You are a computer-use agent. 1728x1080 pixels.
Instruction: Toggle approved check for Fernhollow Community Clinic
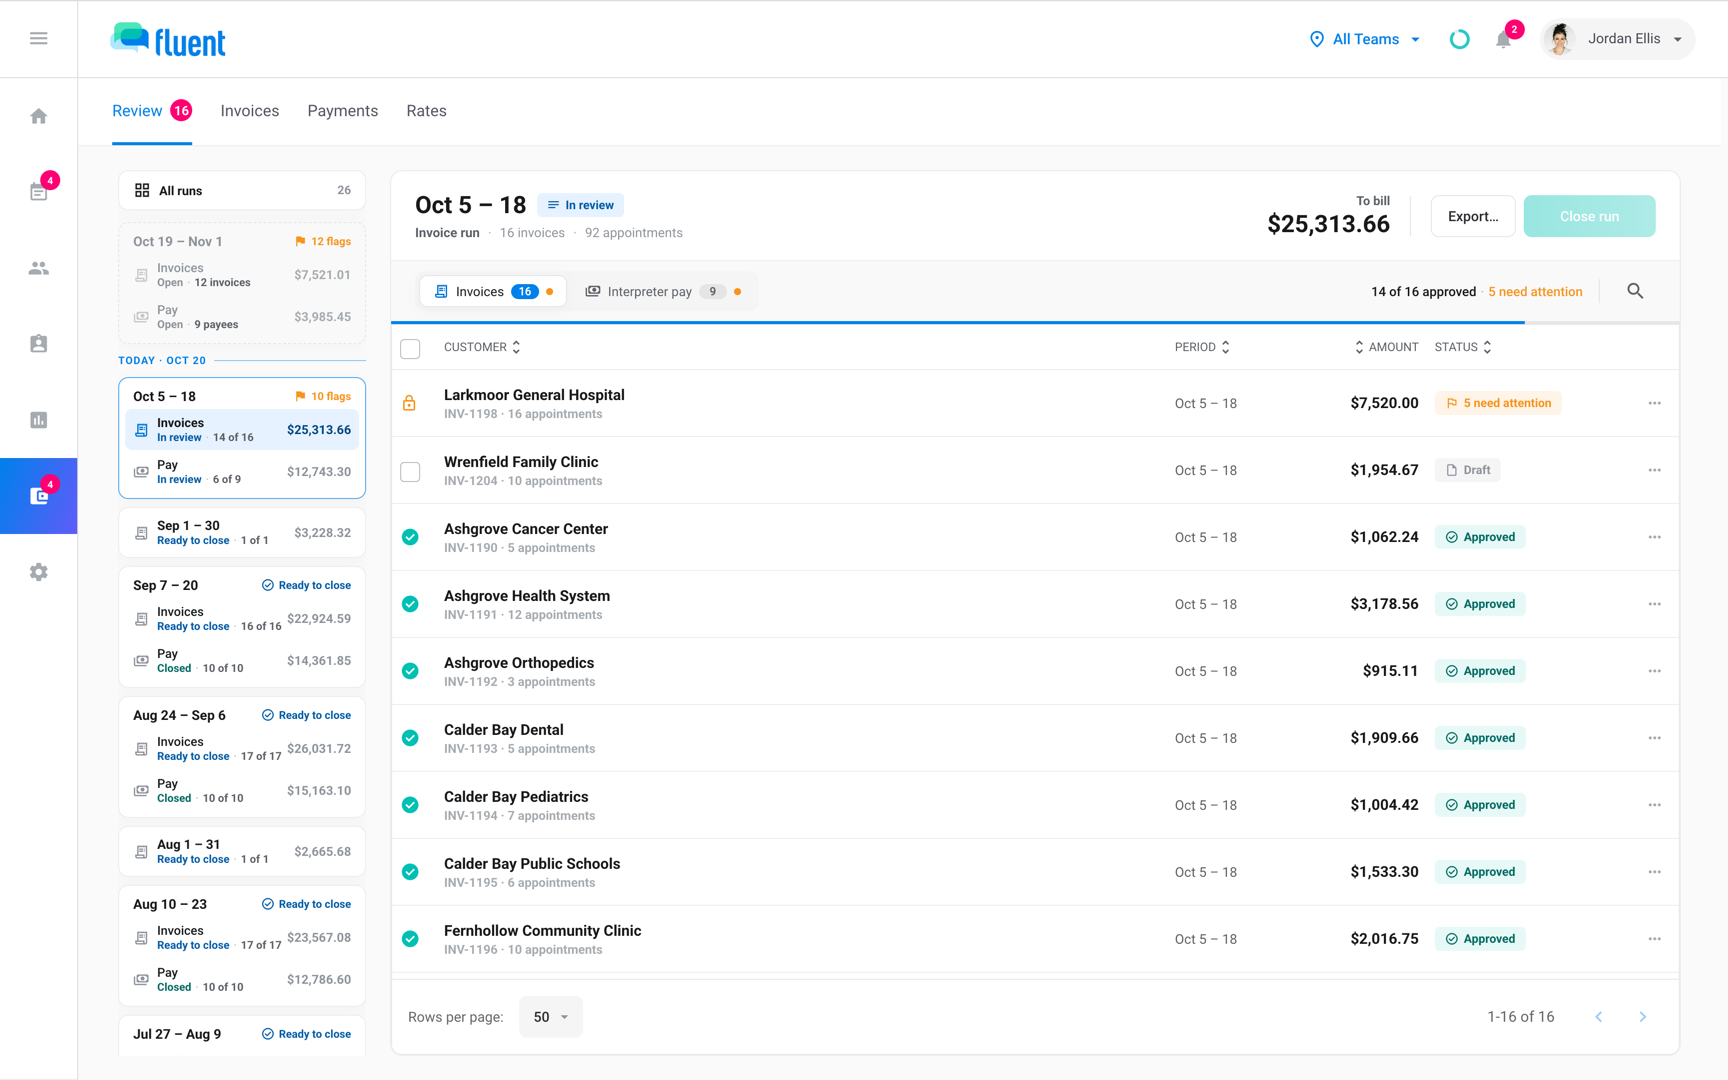(410, 939)
